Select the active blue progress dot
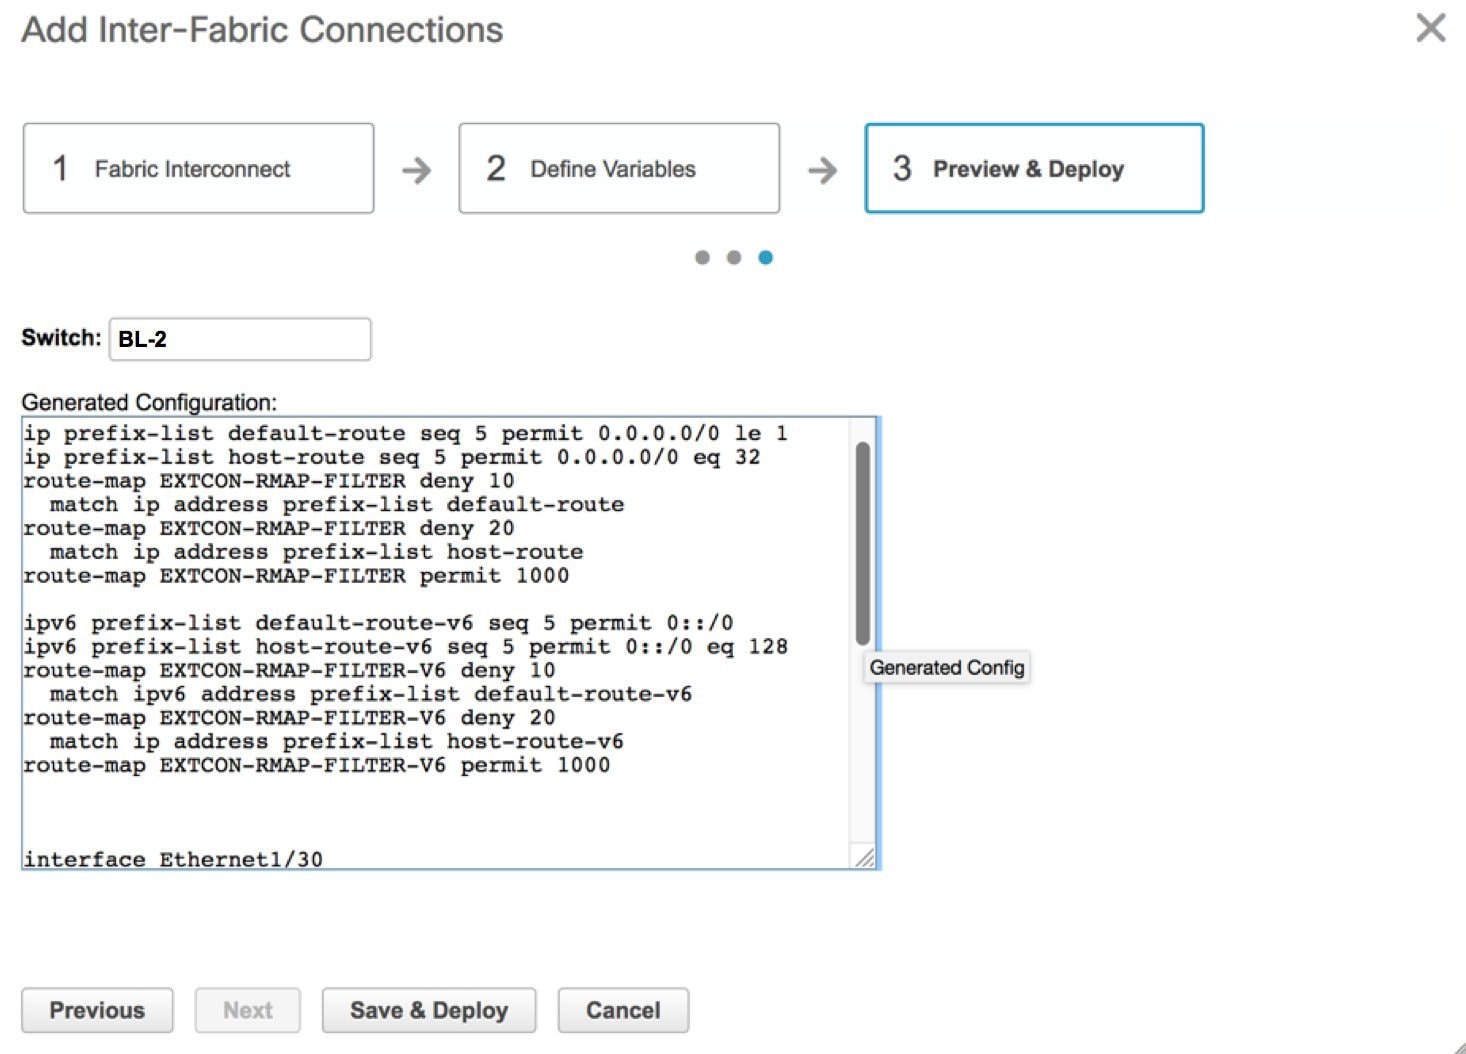This screenshot has height=1054, width=1466. tap(766, 257)
